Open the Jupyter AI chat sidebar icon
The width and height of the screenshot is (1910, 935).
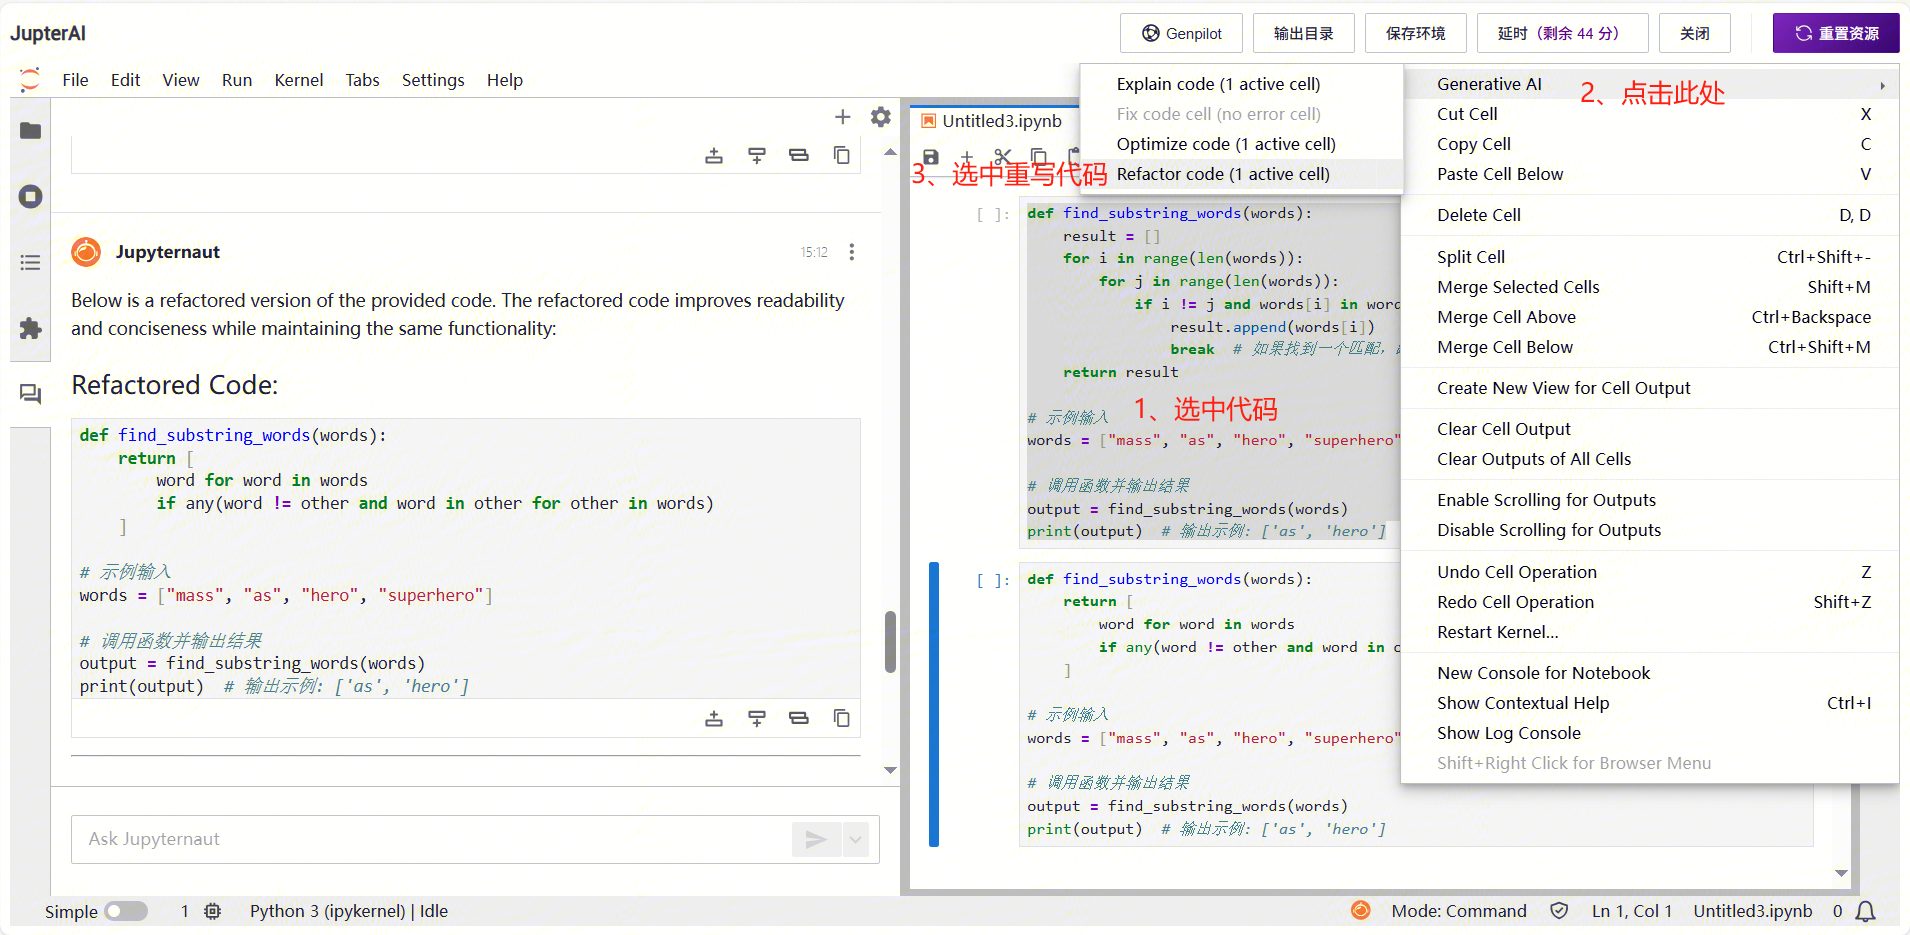click(x=31, y=394)
